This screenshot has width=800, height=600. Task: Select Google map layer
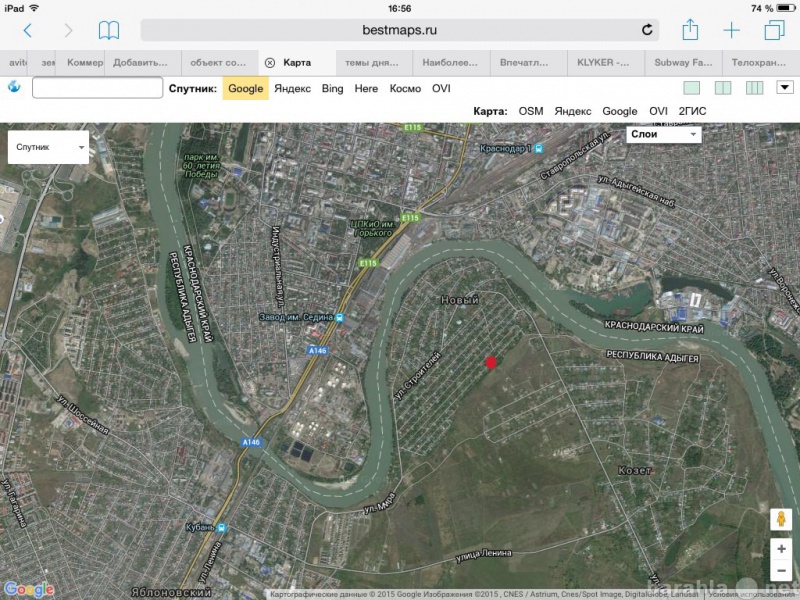(x=619, y=111)
